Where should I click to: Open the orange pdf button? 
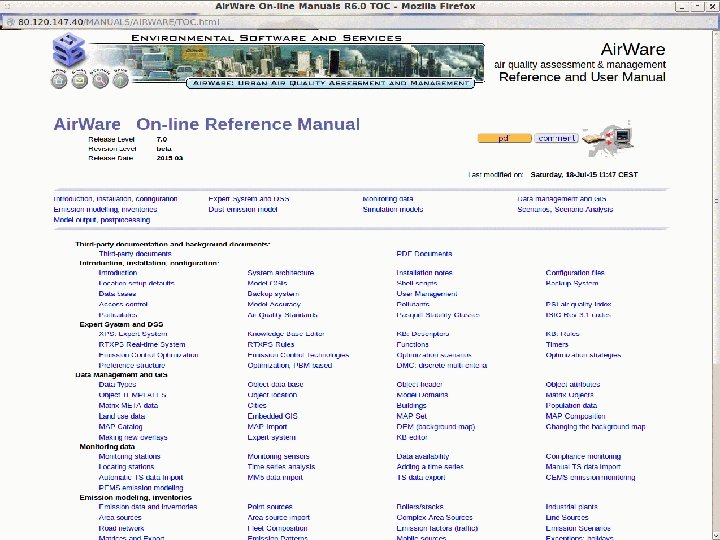pos(504,138)
